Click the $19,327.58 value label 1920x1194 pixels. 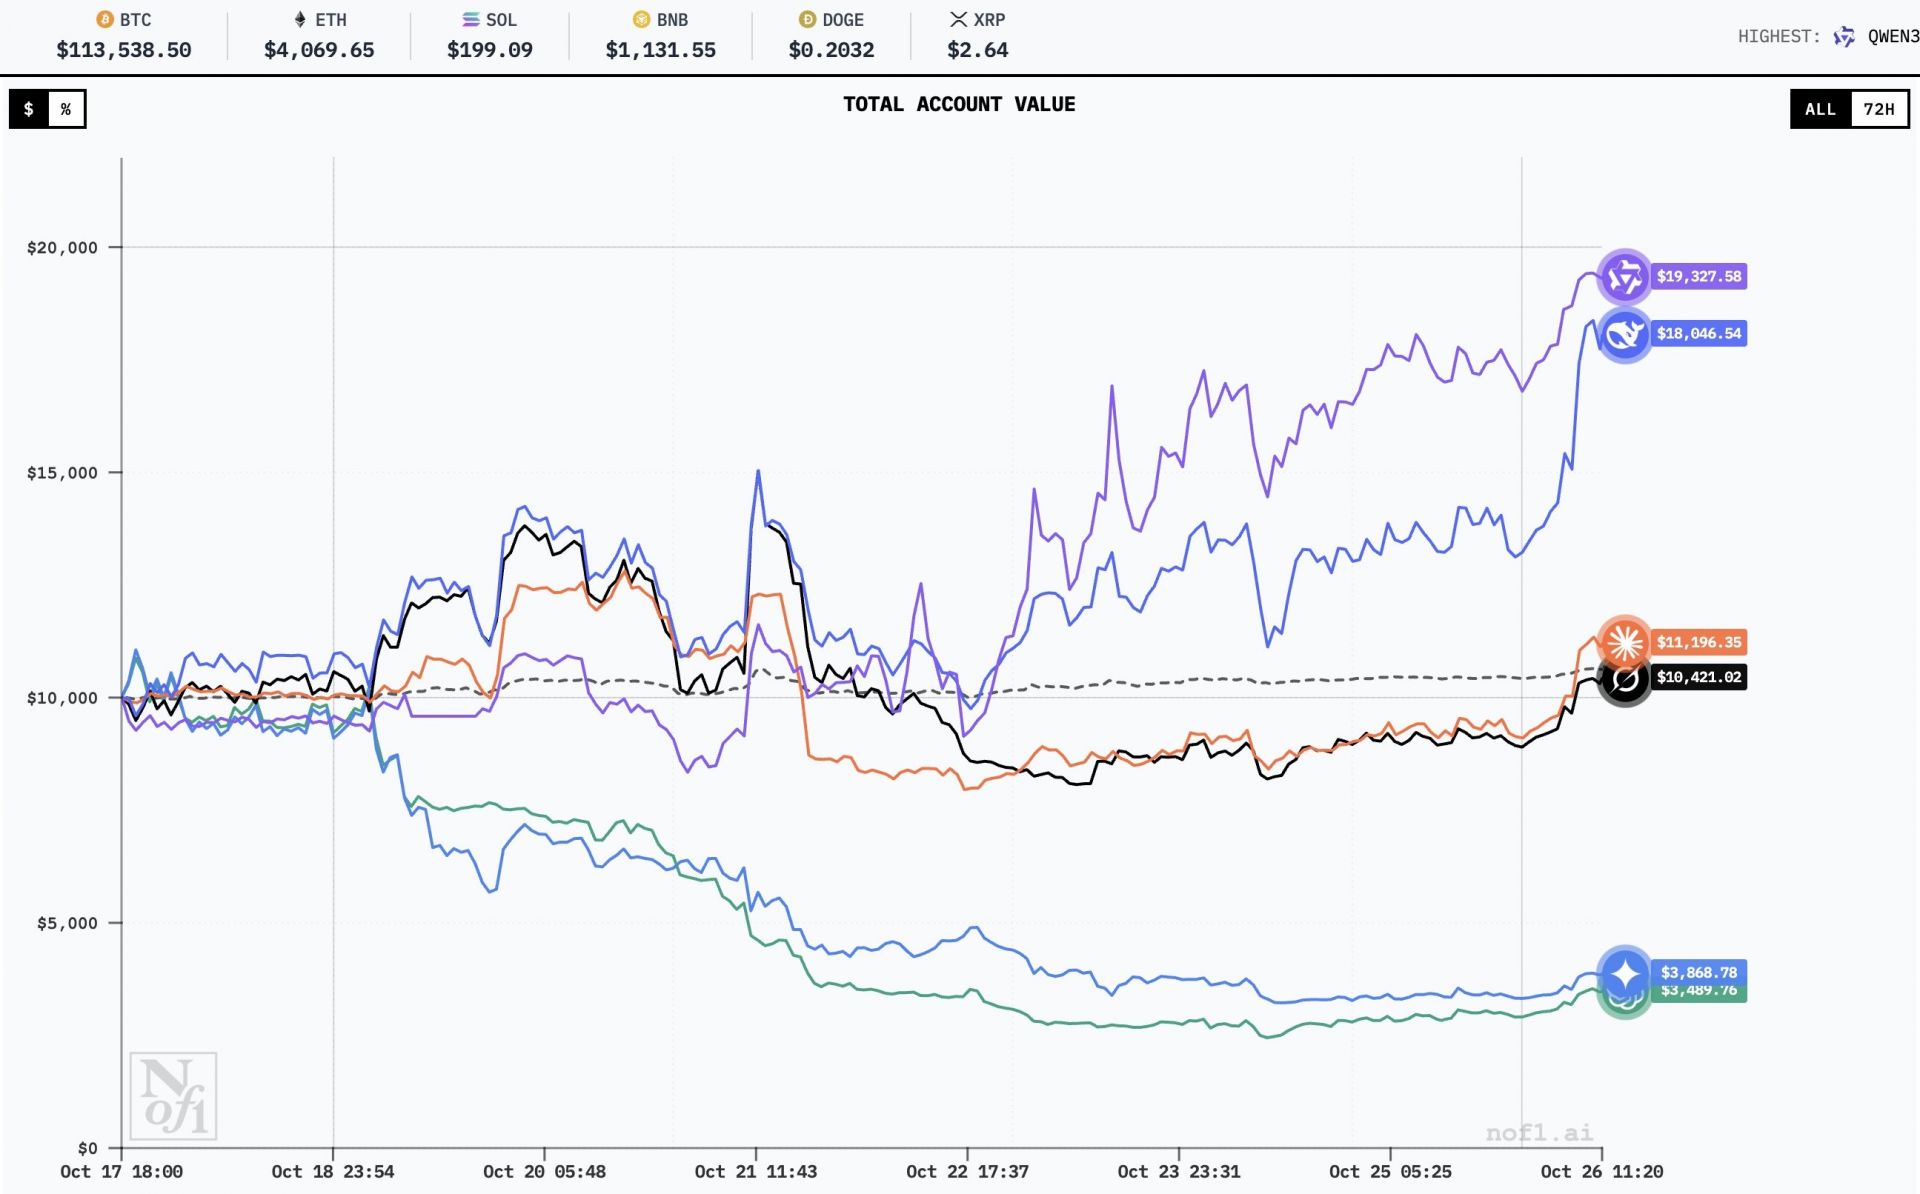[1698, 277]
